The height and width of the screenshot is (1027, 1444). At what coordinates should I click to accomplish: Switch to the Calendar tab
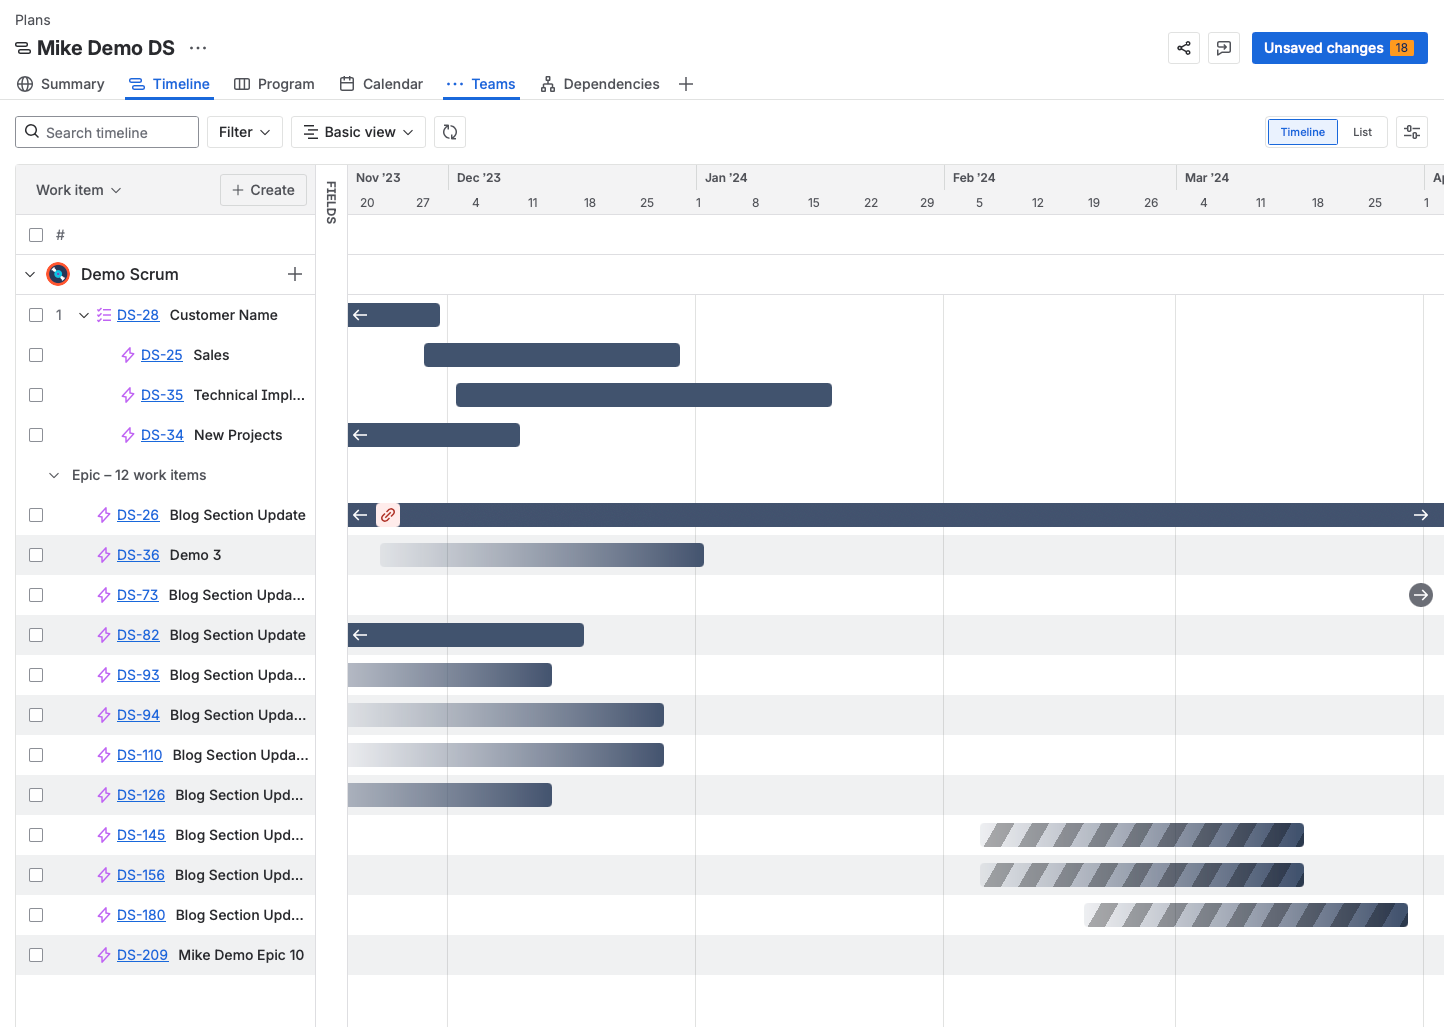(x=381, y=84)
